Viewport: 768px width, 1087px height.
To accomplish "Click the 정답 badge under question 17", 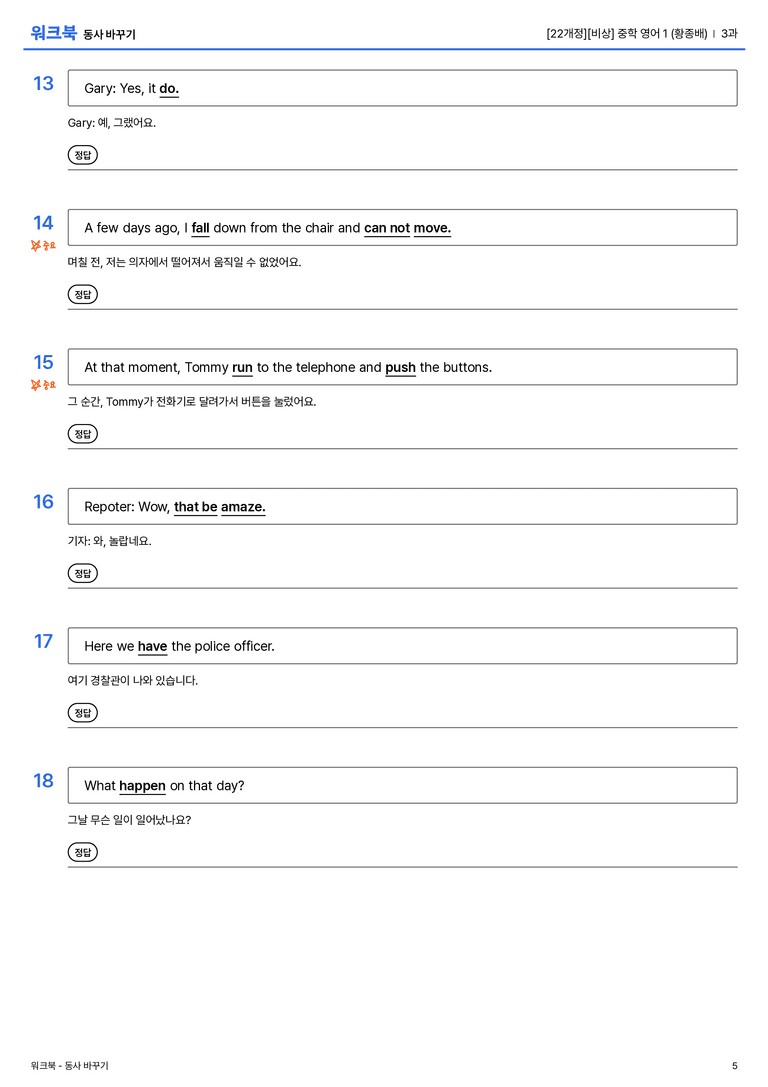I will click(82, 713).
